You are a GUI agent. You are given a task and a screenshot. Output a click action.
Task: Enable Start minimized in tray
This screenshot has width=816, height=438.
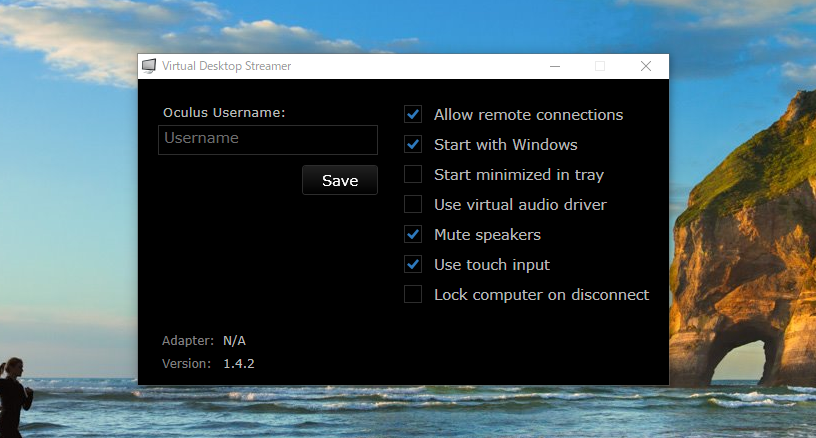[413, 175]
